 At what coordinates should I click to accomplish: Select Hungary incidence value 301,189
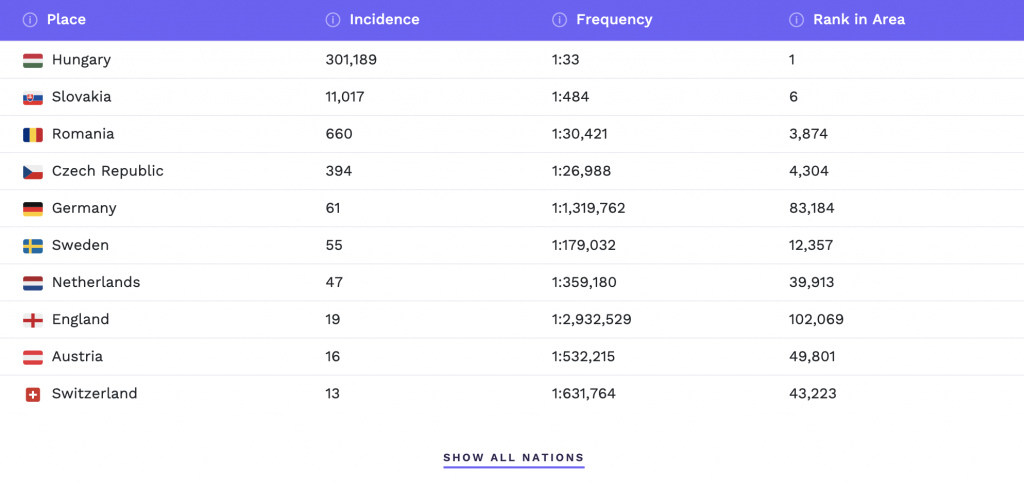(x=351, y=60)
